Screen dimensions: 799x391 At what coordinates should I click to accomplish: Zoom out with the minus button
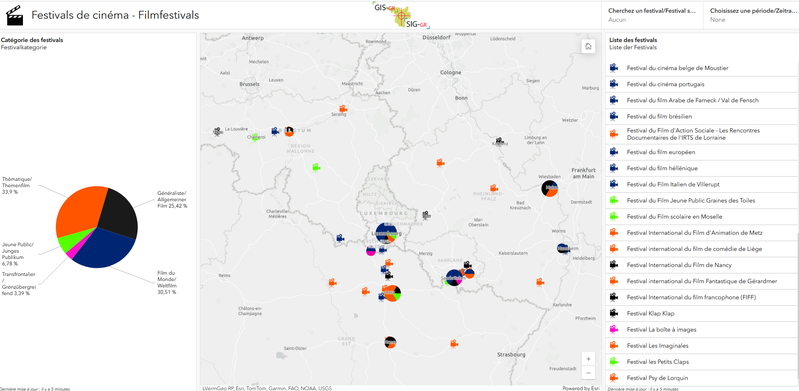[588, 373]
